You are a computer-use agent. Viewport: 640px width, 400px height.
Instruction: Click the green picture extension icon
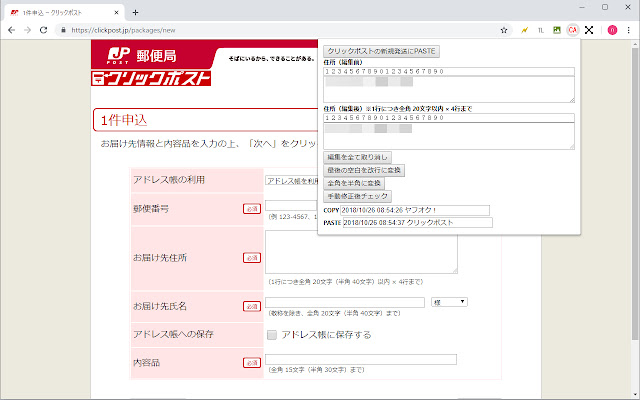pyautogui.click(x=557, y=30)
